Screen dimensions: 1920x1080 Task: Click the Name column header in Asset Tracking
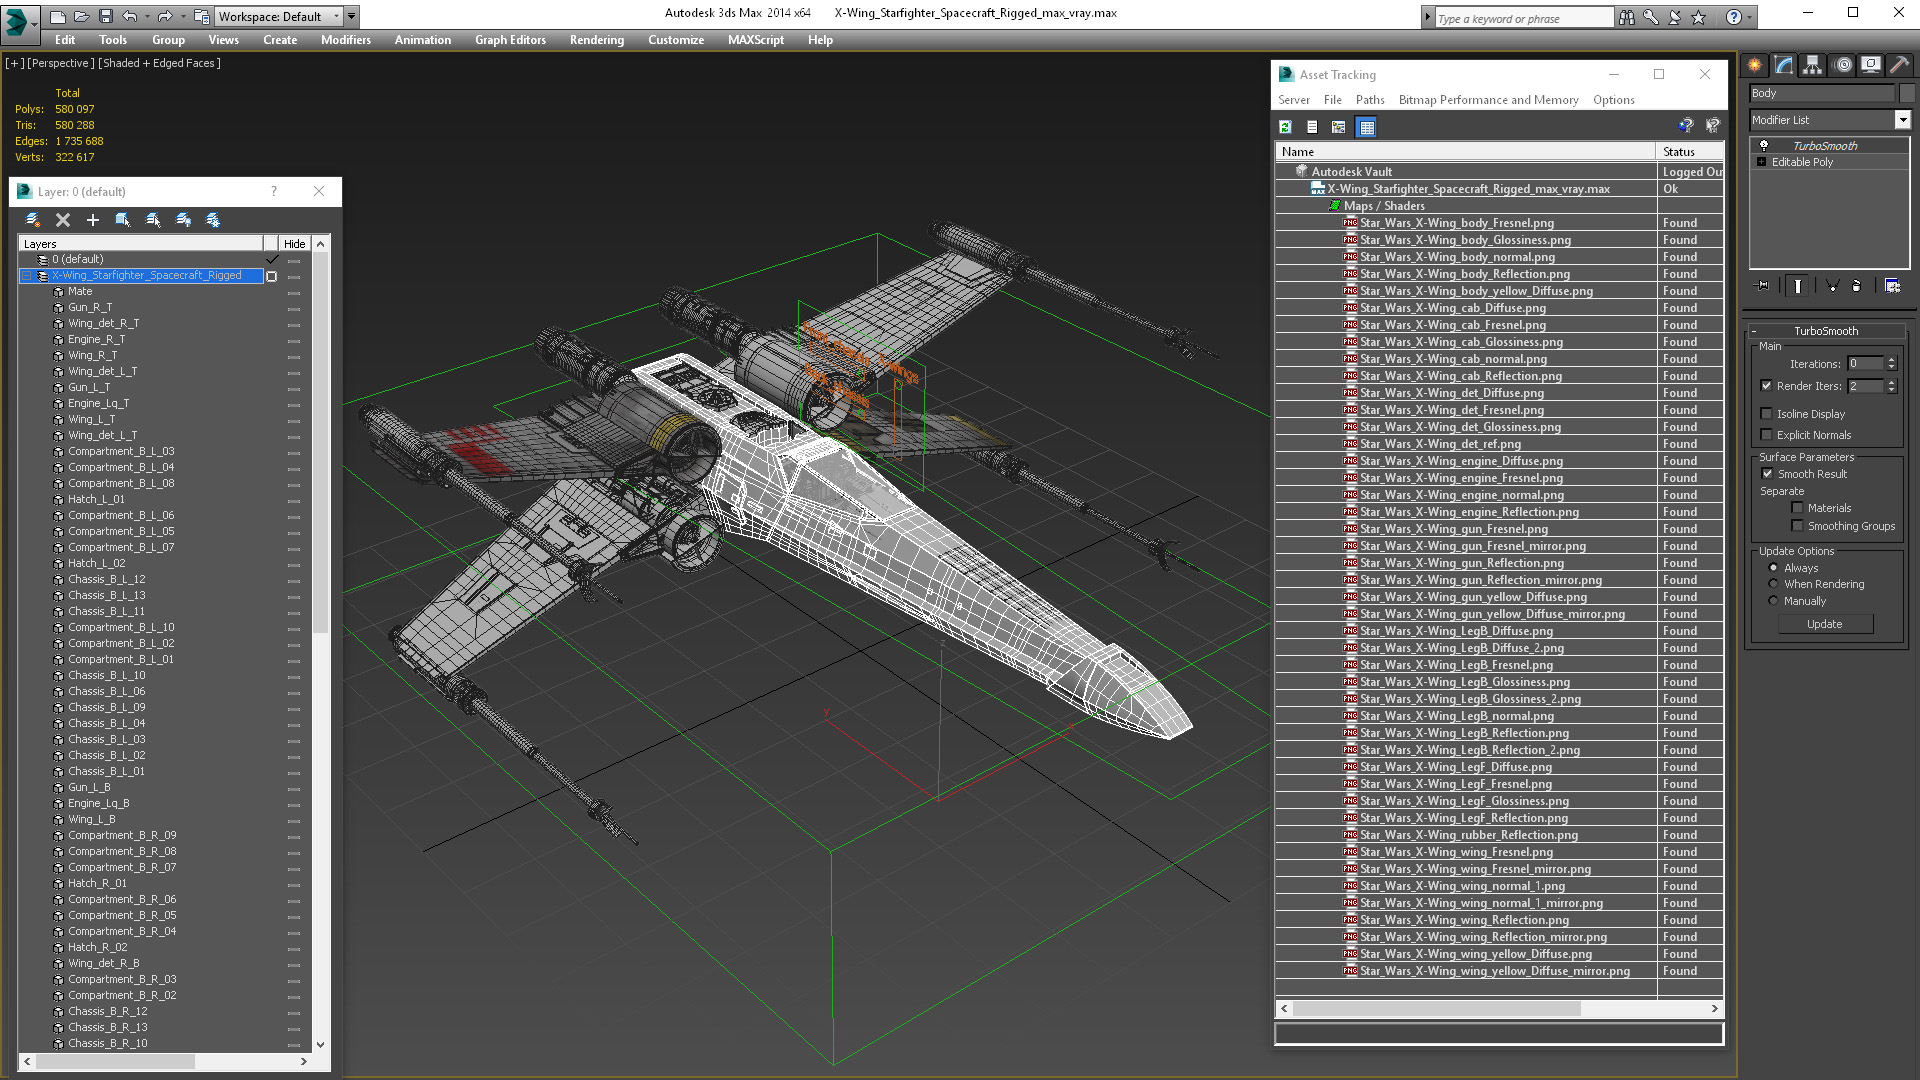tap(1465, 152)
